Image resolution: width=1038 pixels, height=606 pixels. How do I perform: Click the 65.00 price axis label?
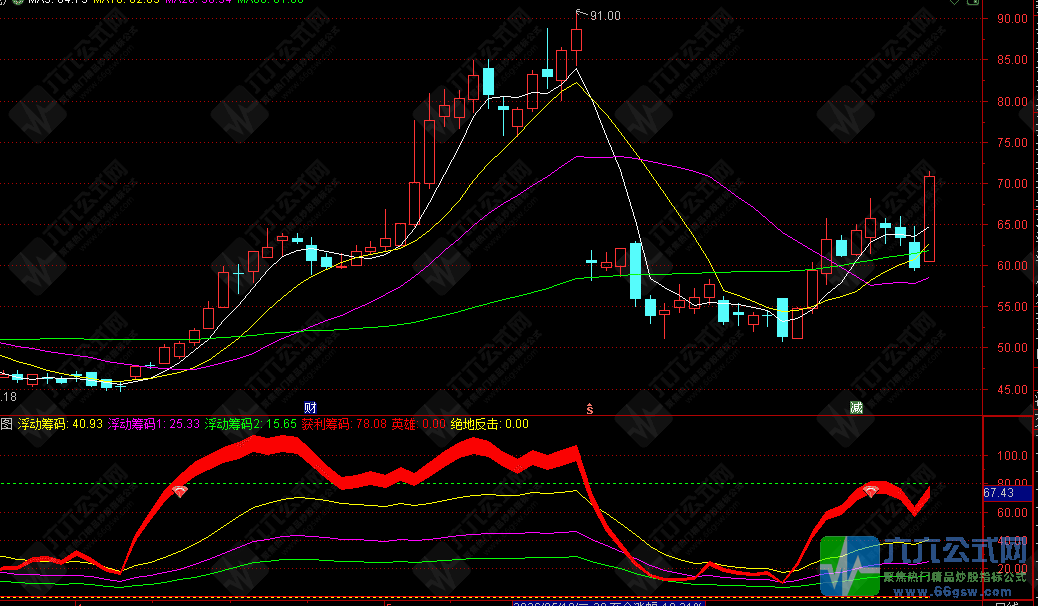(1012, 225)
